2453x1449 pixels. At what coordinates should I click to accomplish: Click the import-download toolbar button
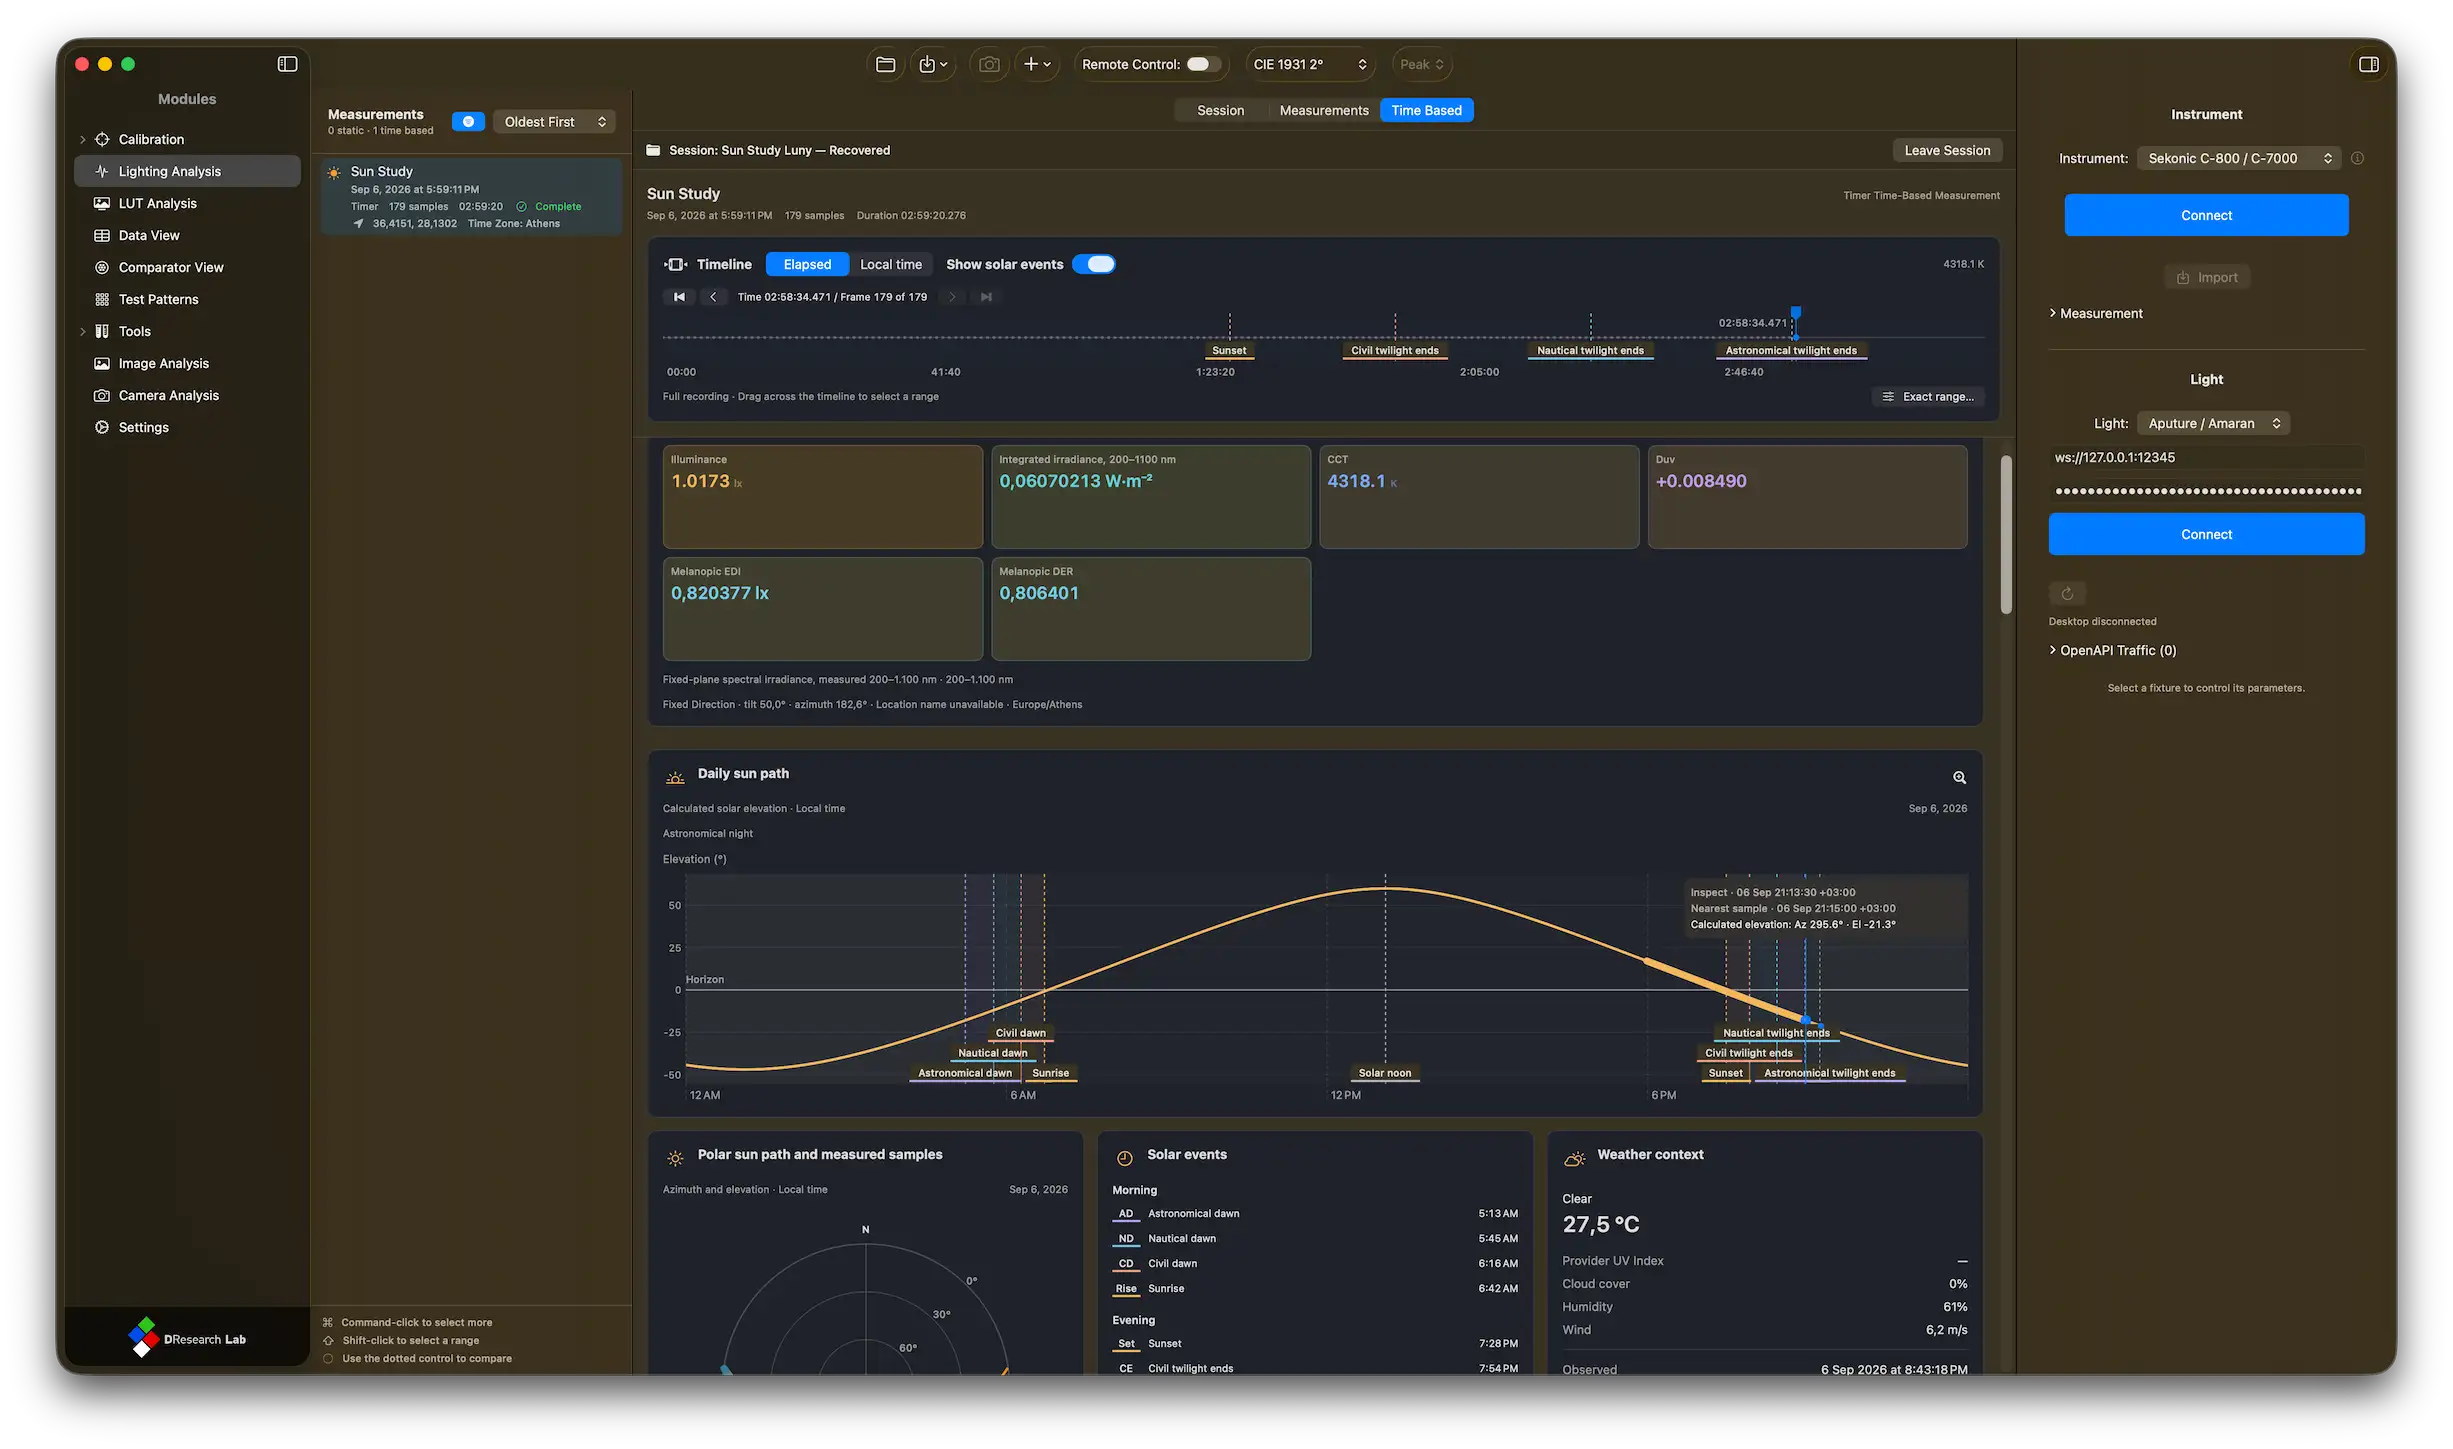pyautogui.click(x=932, y=64)
